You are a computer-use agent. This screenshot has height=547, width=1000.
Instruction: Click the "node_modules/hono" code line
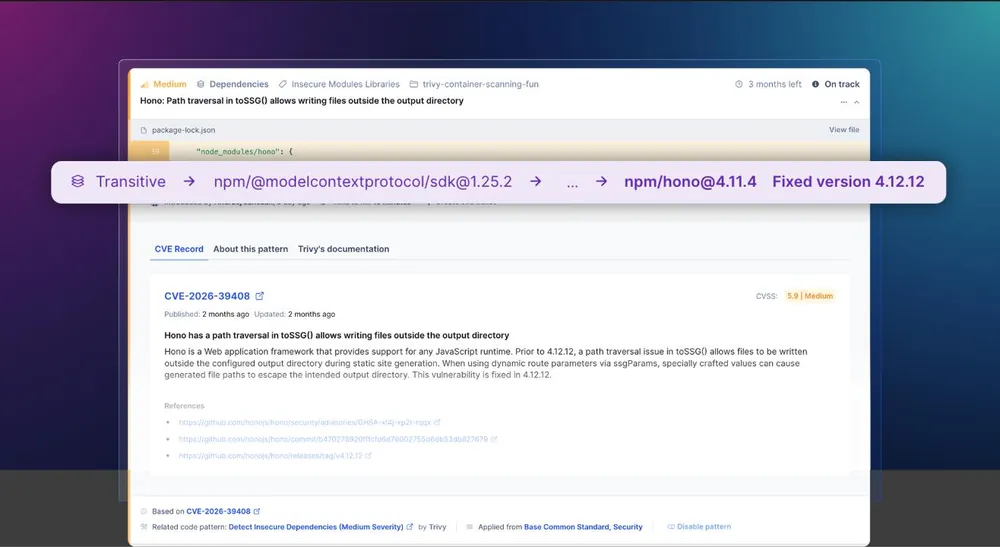[244, 152]
